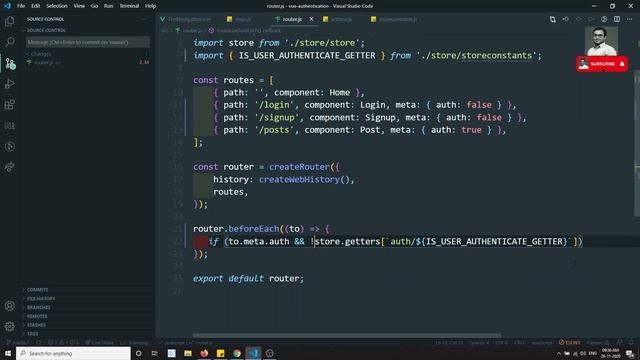Viewport: 640px width, 360px height.
Task: Open the Explorer view in the activity bar
Action: [9, 21]
